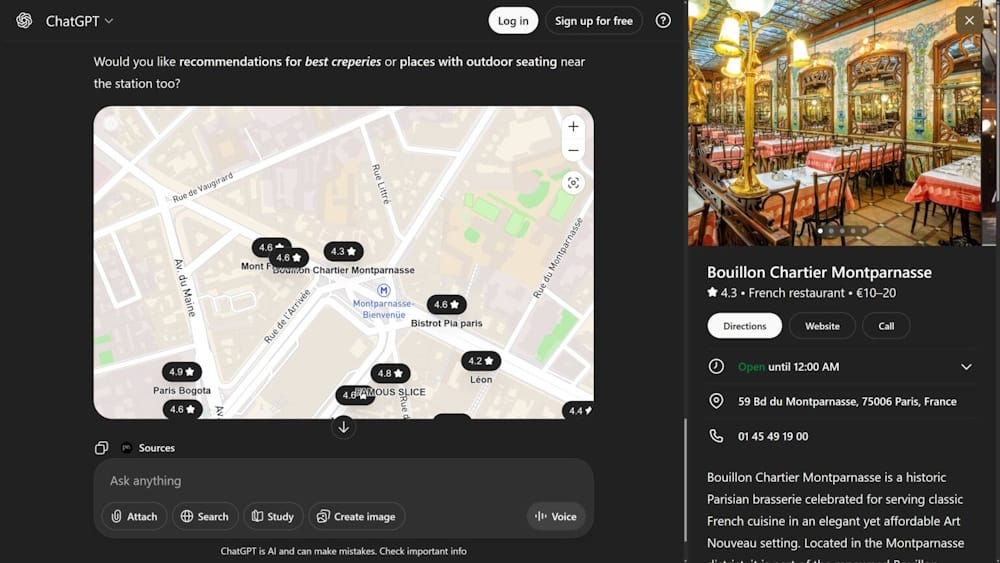Open Directions for Bouillon Chartier

[744, 326]
